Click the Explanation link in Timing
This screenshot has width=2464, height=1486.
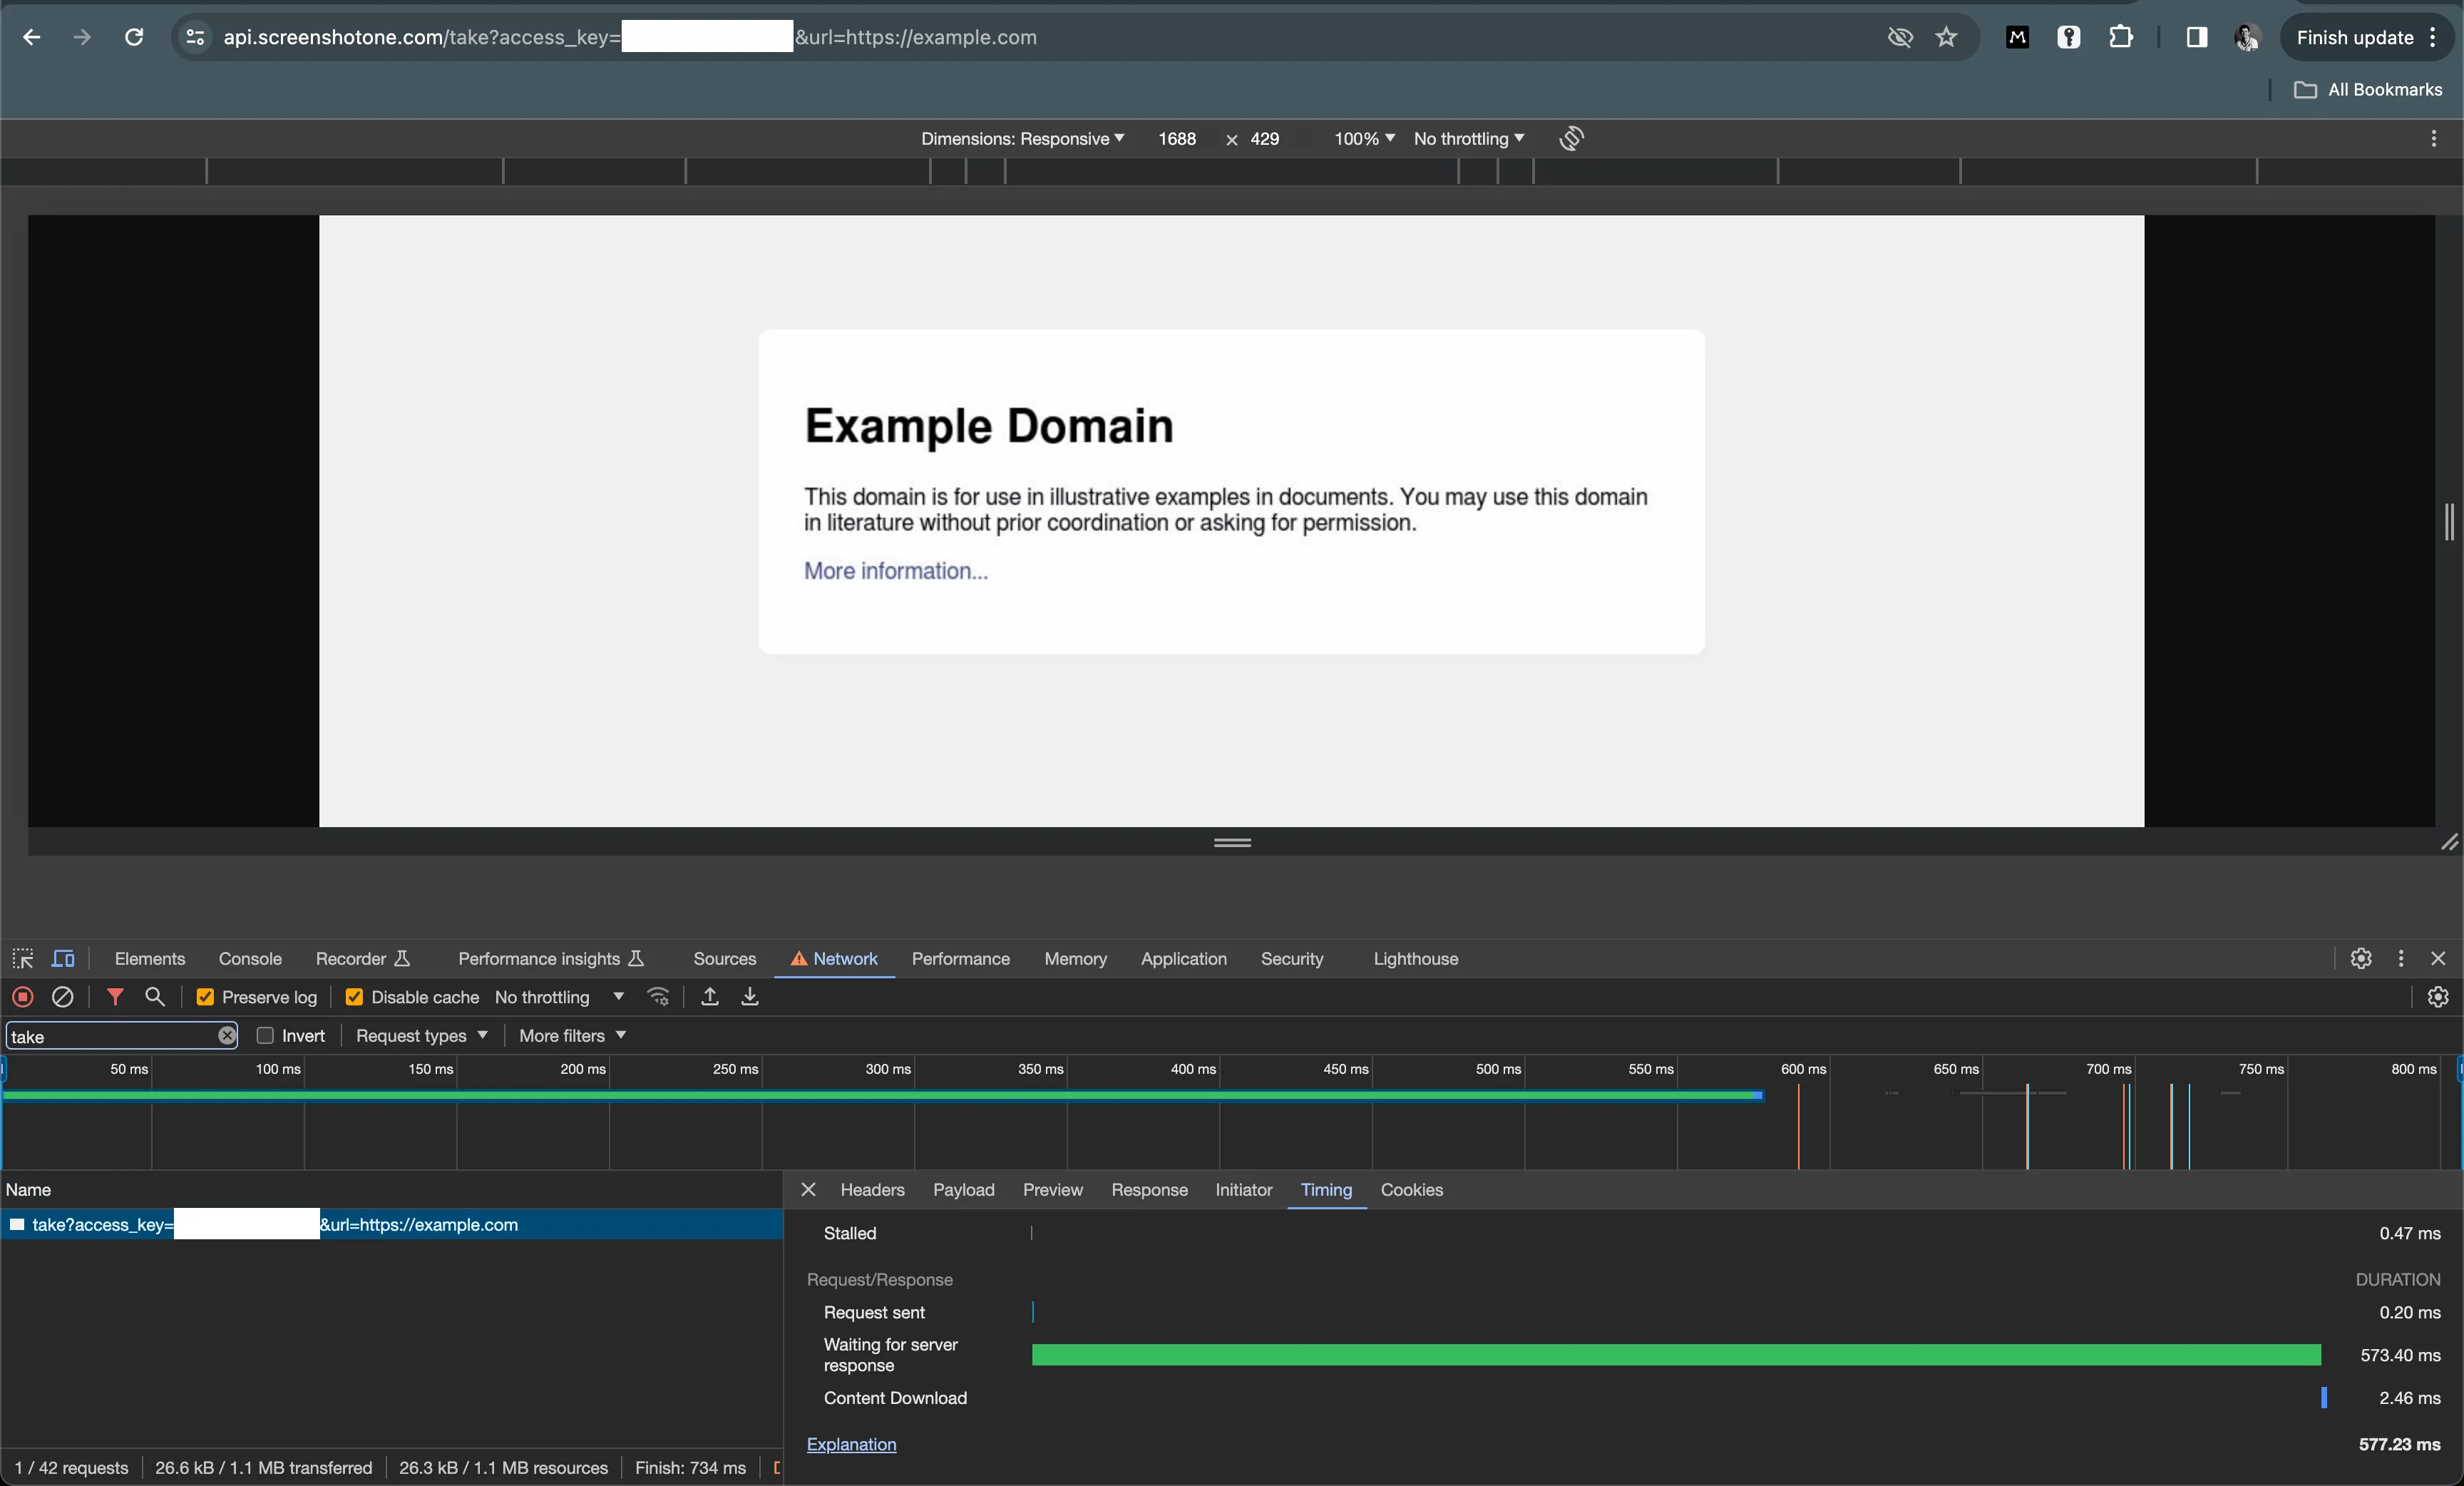click(x=851, y=1444)
